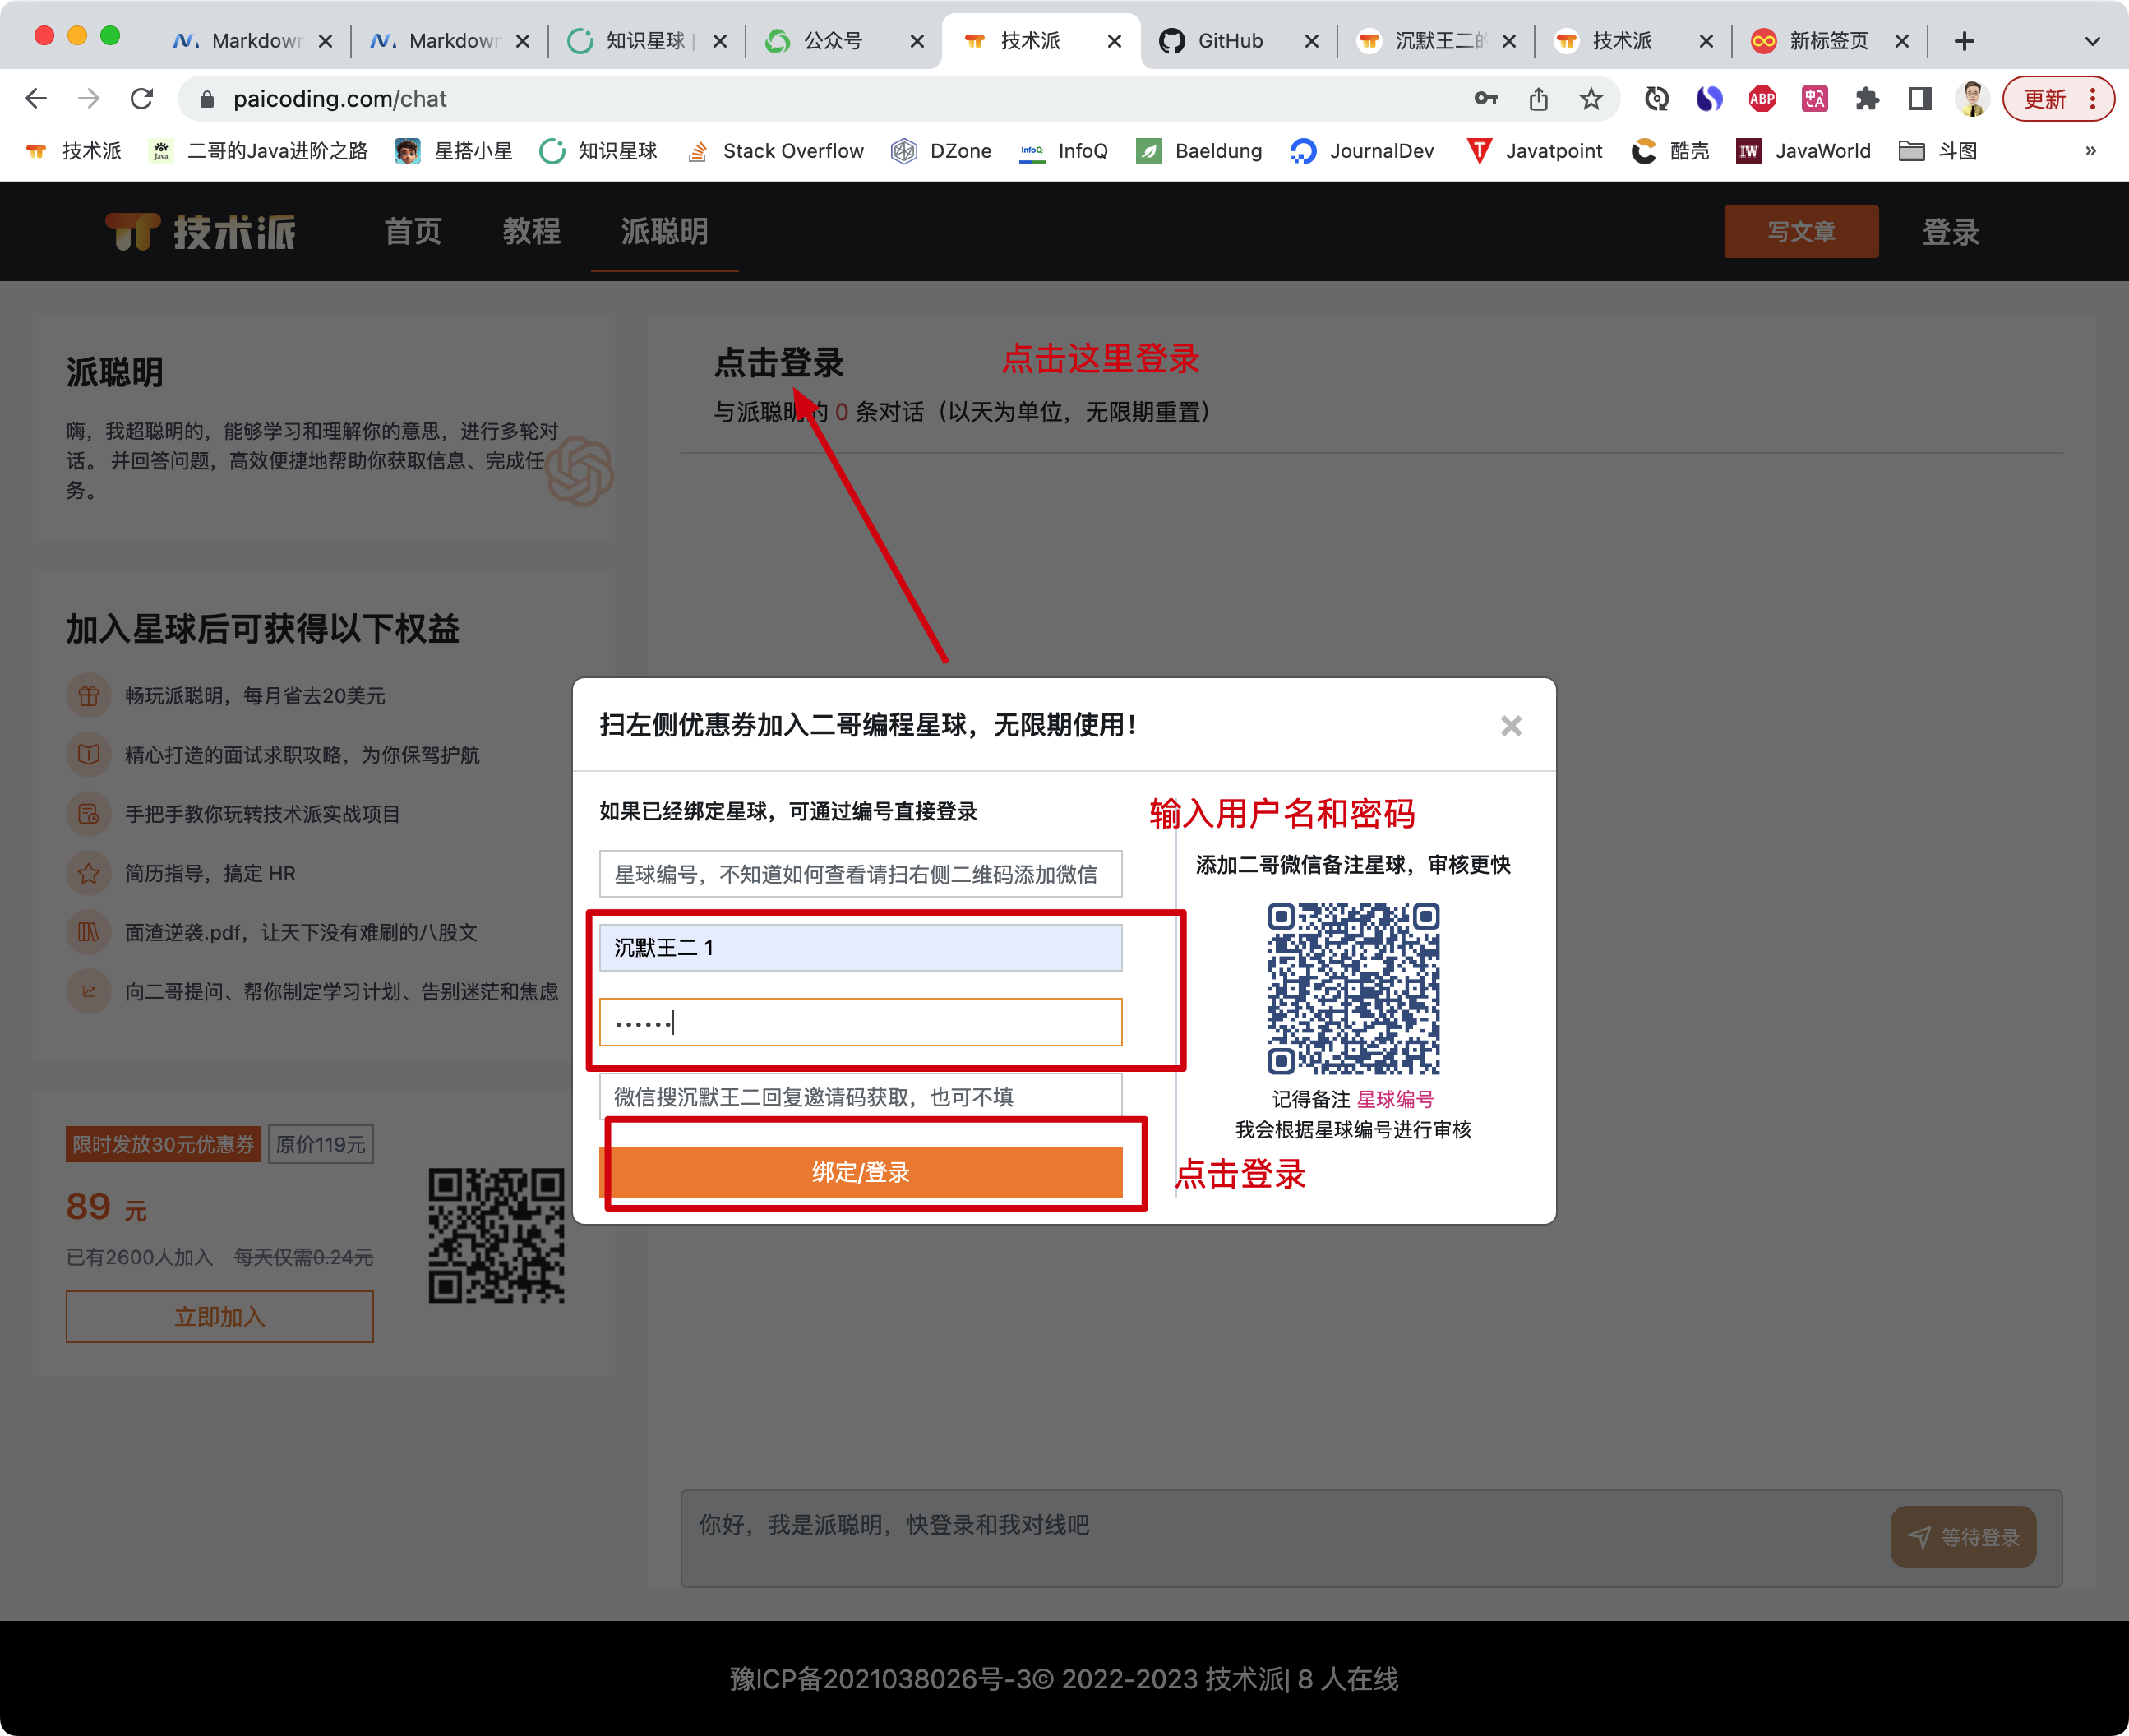Open the JavaWorld bookmark

pos(1804,151)
